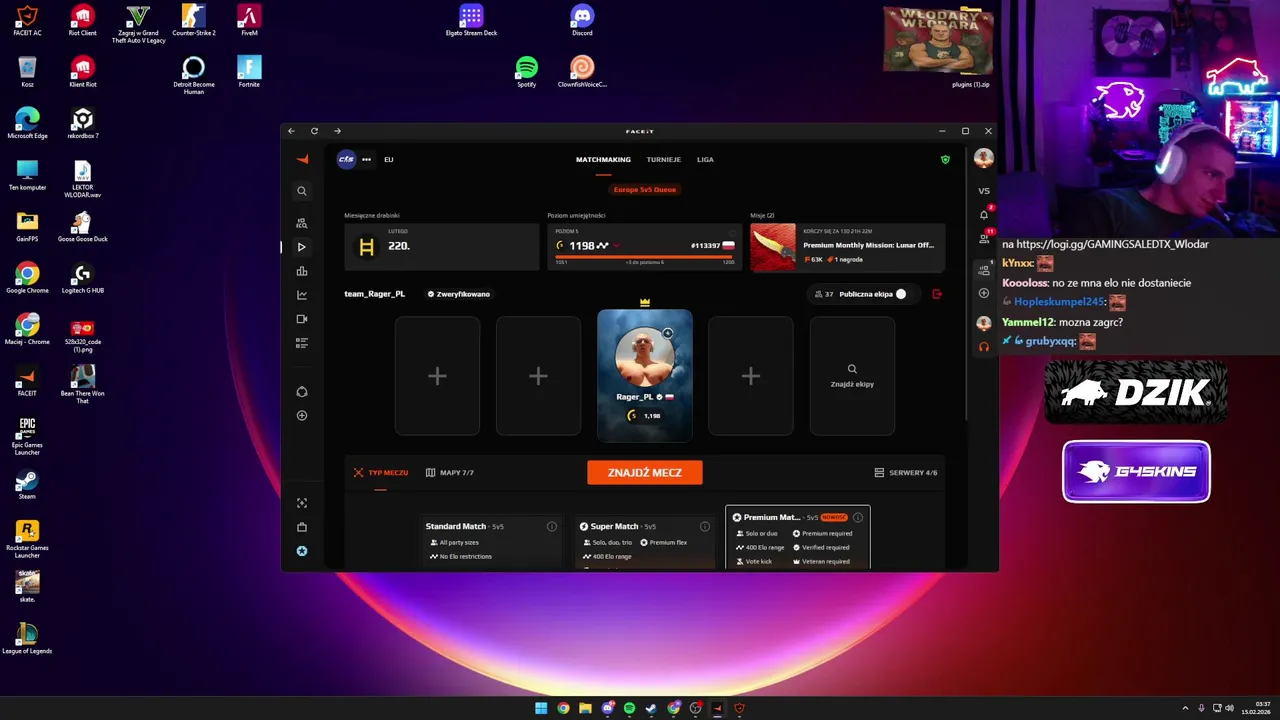Open the VS icon in right sidebar
The image size is (1280, 720).
tap(984, 191)
